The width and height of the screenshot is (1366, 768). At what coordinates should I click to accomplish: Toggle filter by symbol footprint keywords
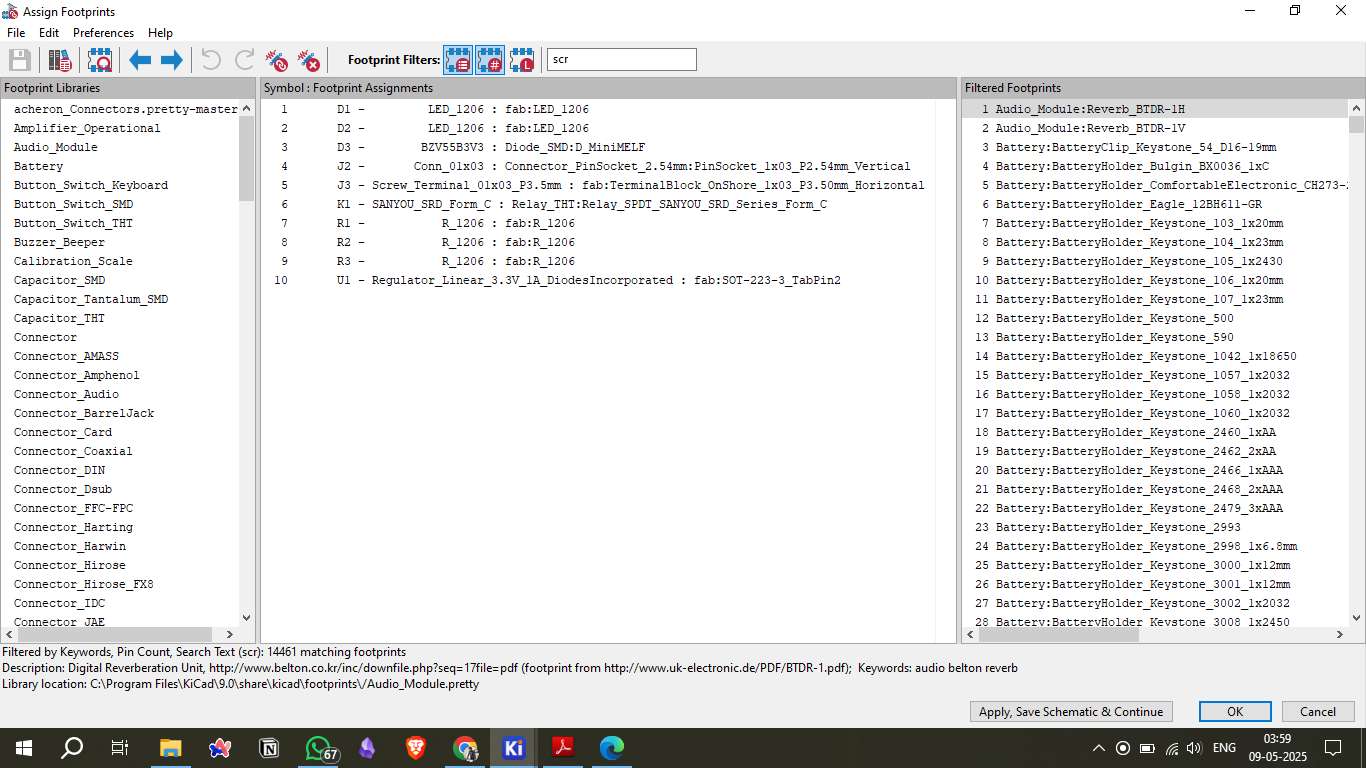458,60
